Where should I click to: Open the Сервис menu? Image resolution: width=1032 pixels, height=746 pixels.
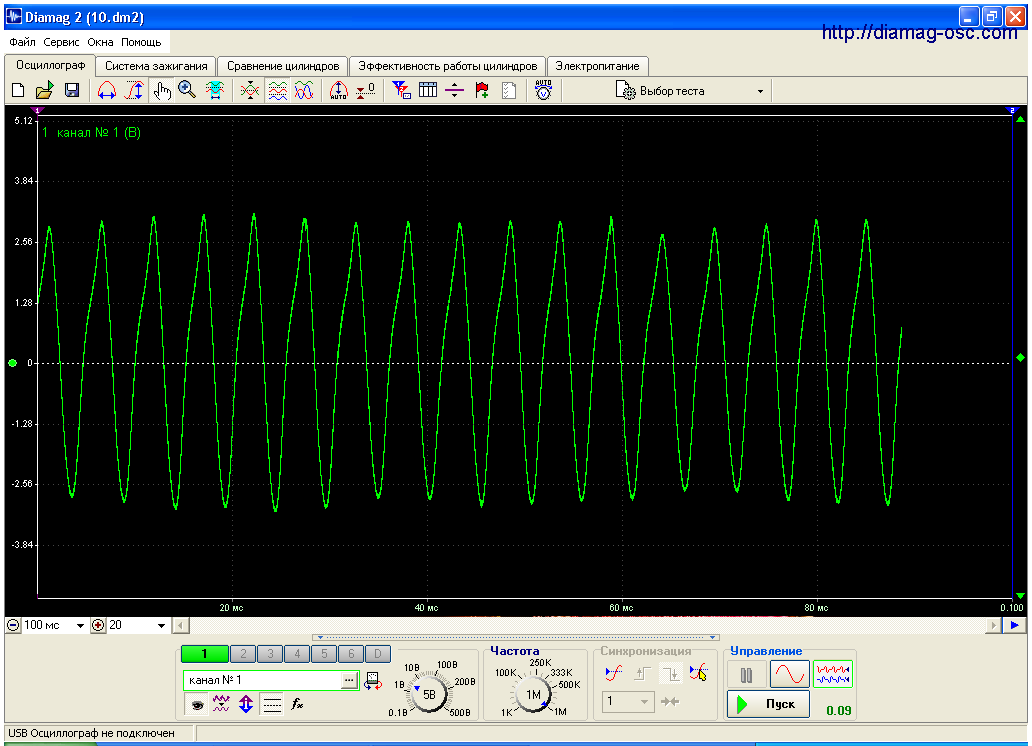tap(61, 42)
